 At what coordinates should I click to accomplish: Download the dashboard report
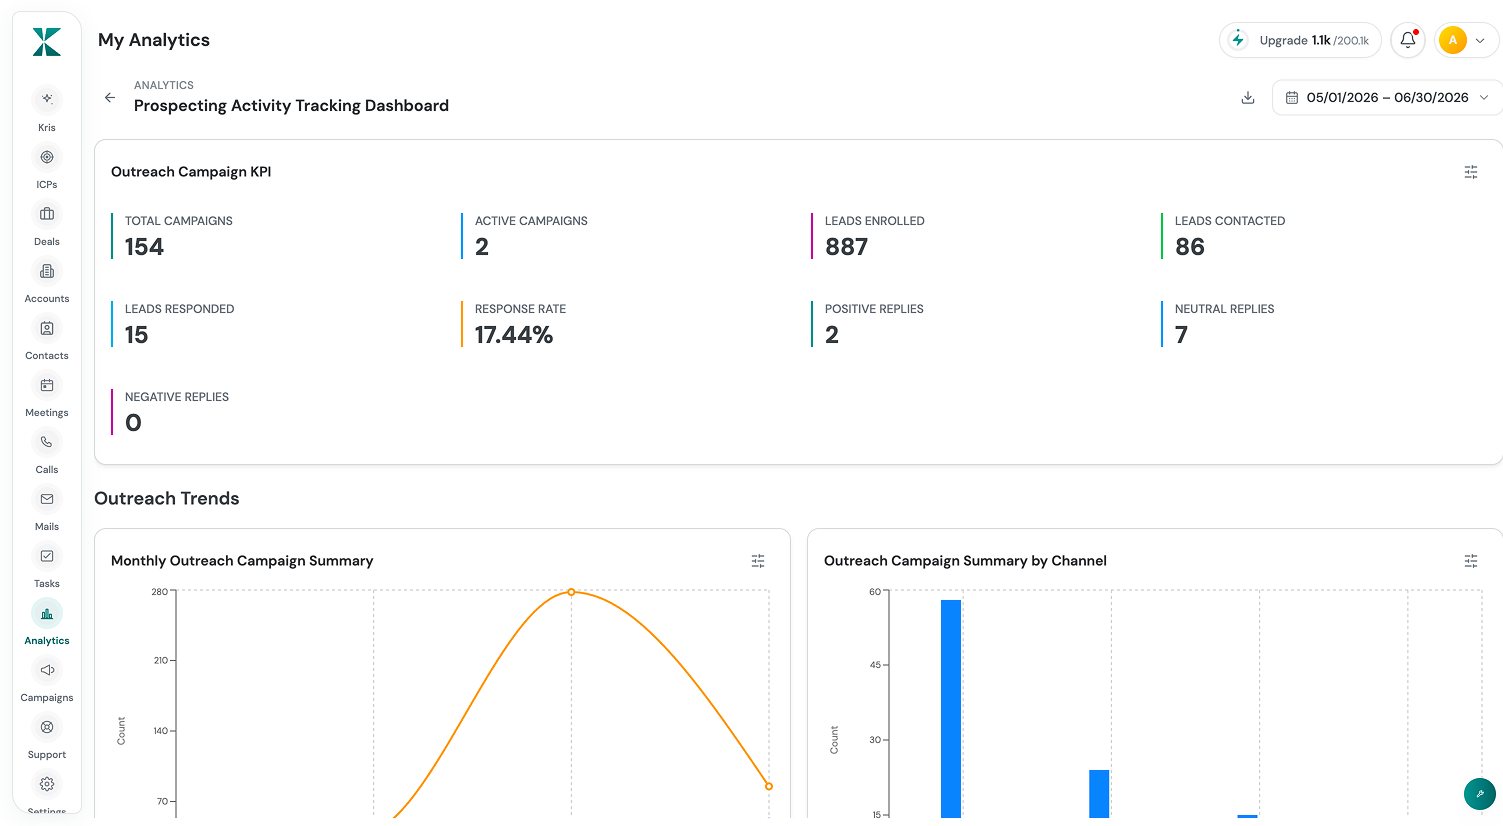[1248, 97]
